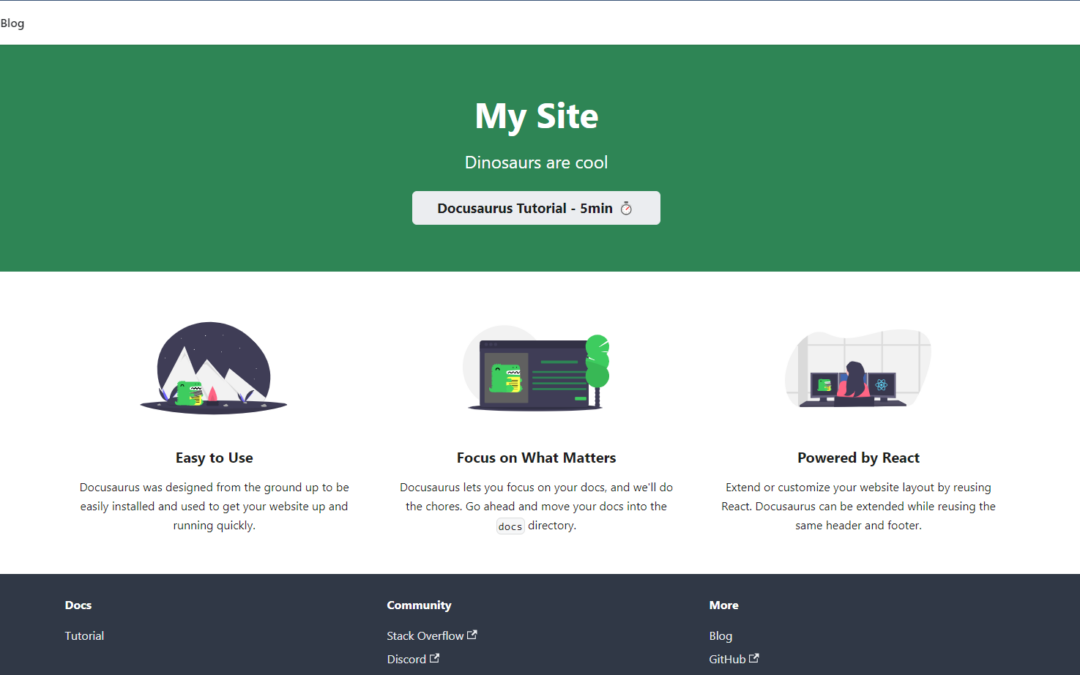Visit the GitHub link text in the footer

click(727, 660)
